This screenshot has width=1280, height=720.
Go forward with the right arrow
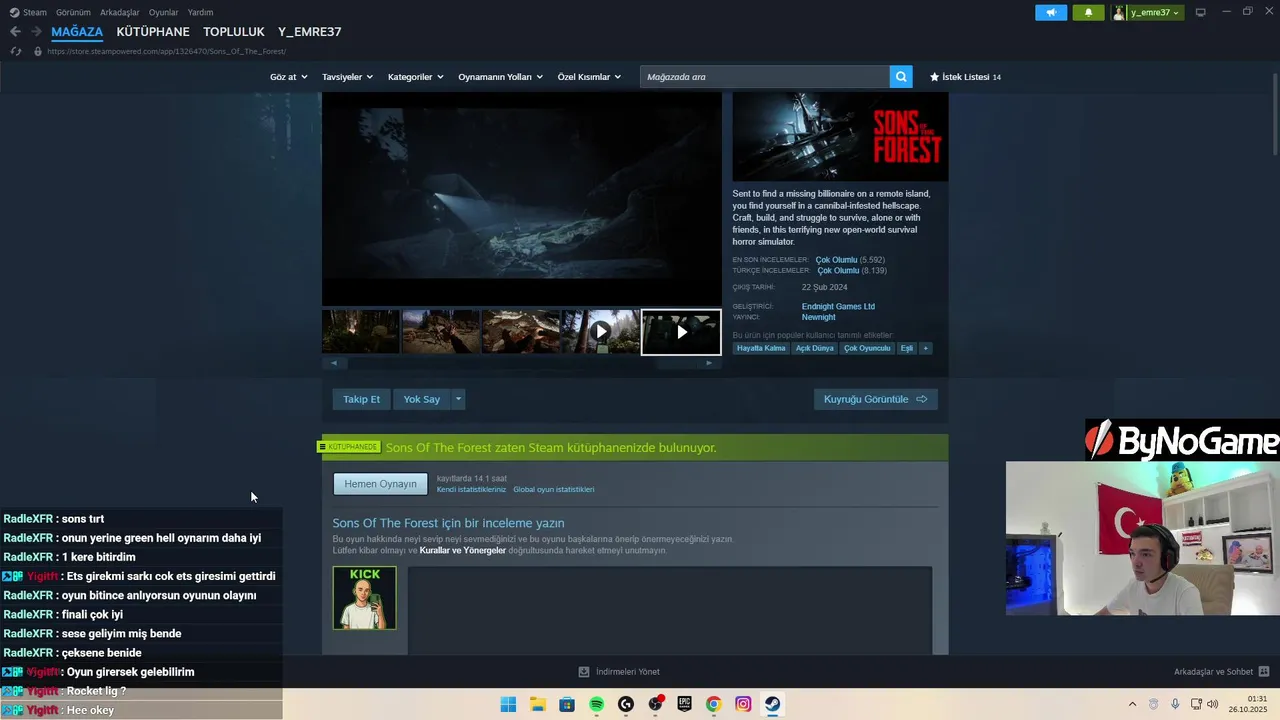coord(36,32)
